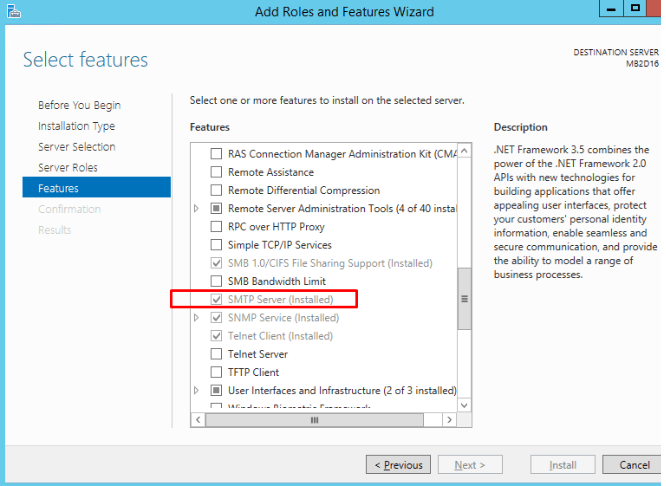Tick the Remote Assistance checkbox
This screenshot has width=666, height=486.
click(215, 172)
